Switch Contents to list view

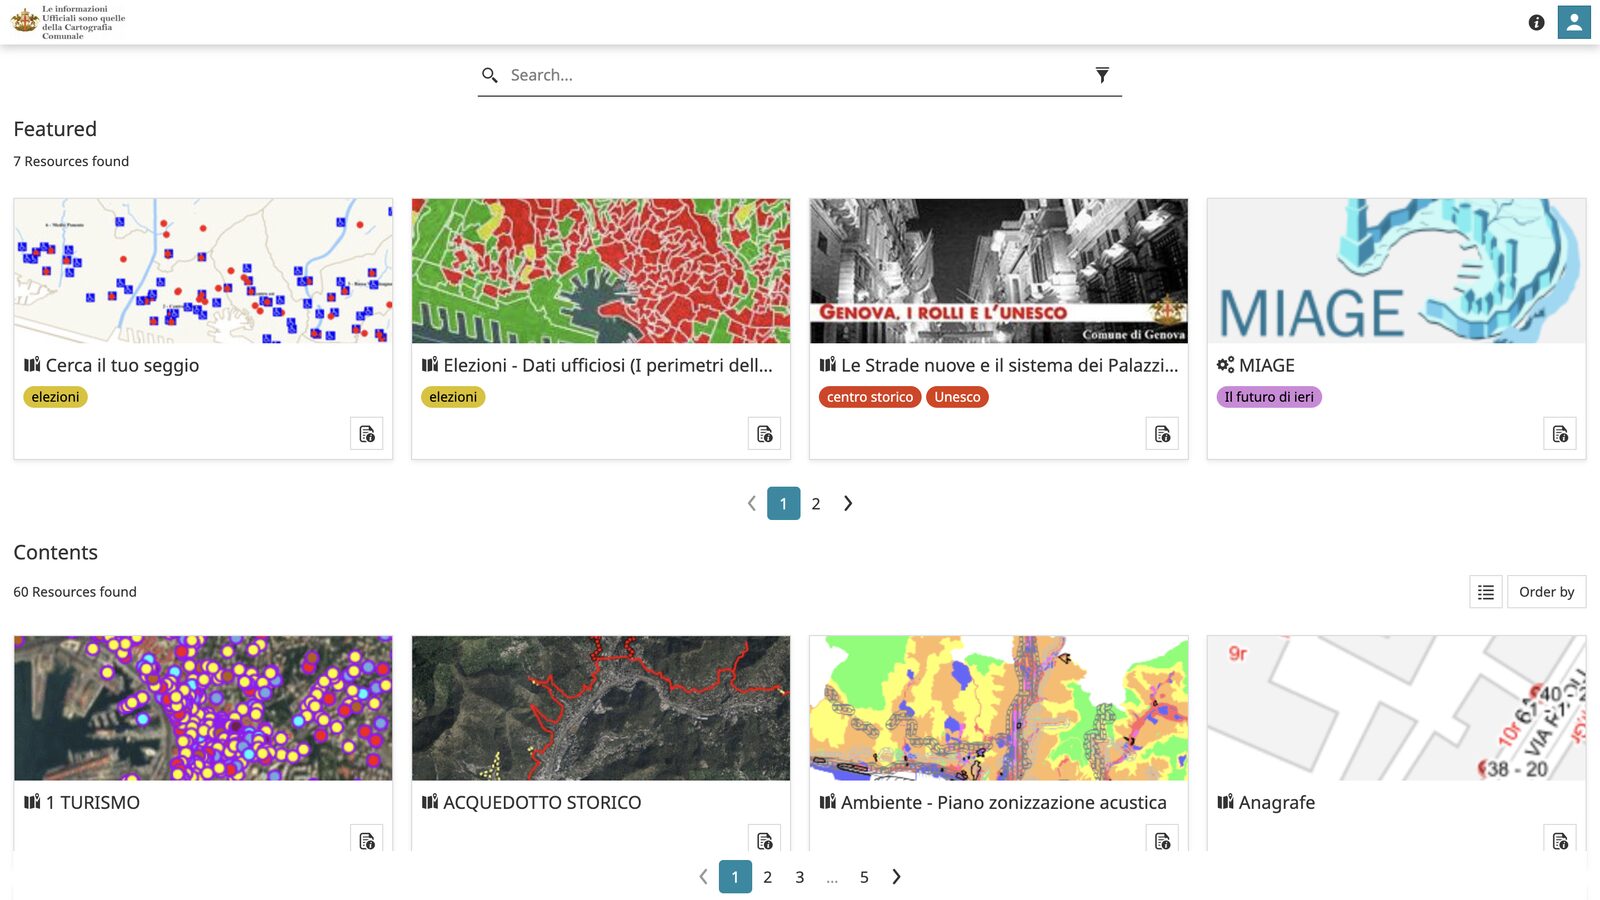1486,592
